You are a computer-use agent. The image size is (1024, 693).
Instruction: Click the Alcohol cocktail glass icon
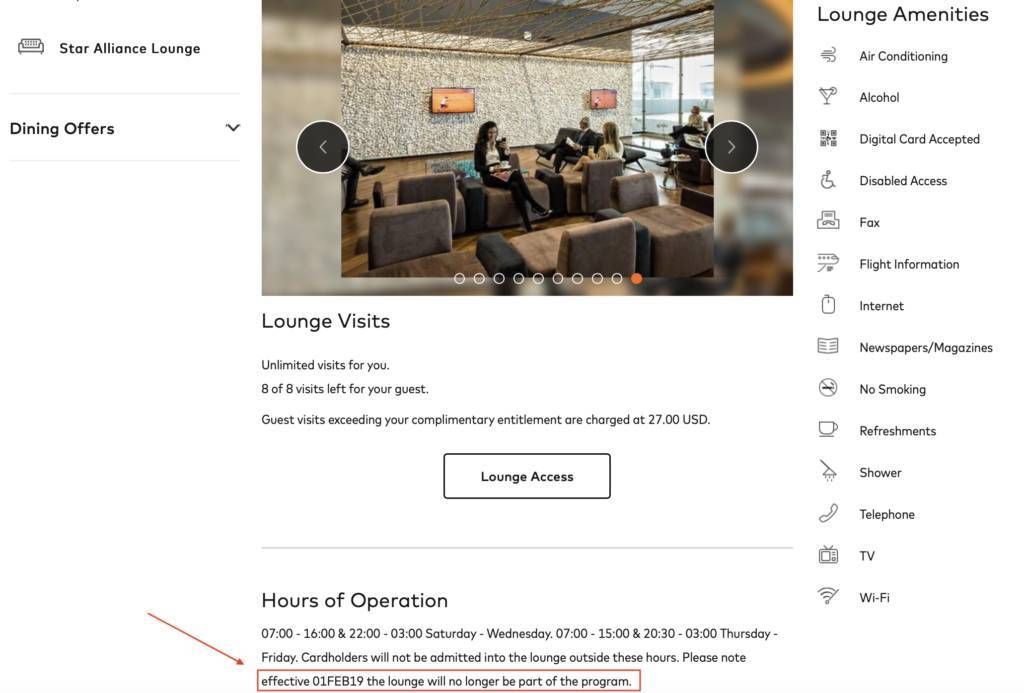pos(828,96)
